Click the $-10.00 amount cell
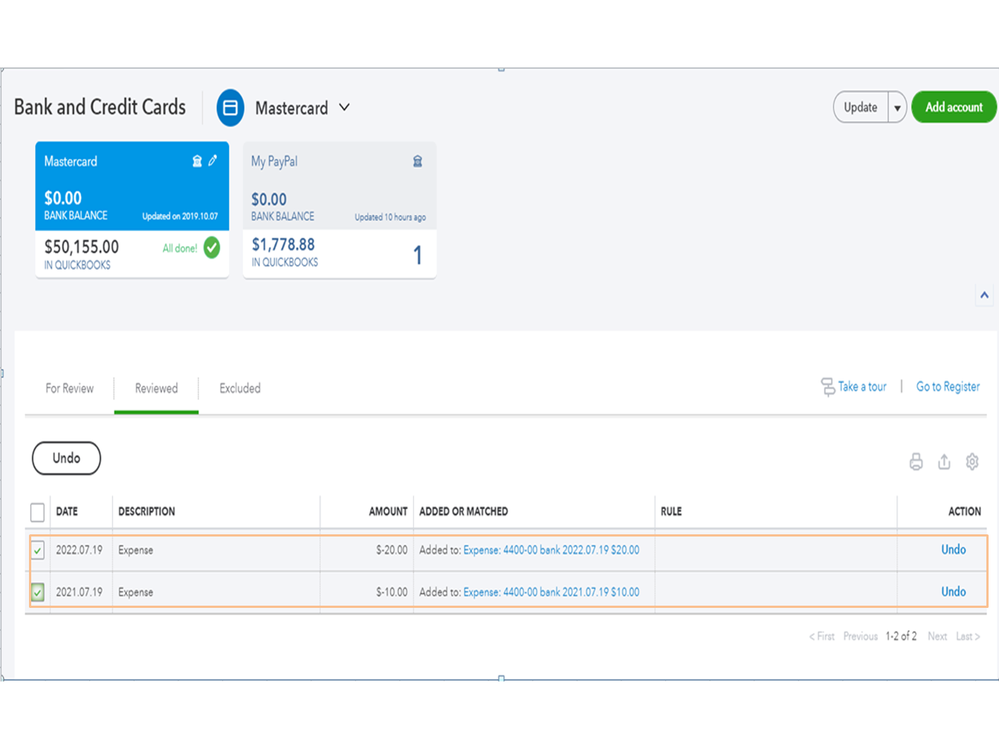The width and height of the screenshot is (999, 749). pos(392,592)
